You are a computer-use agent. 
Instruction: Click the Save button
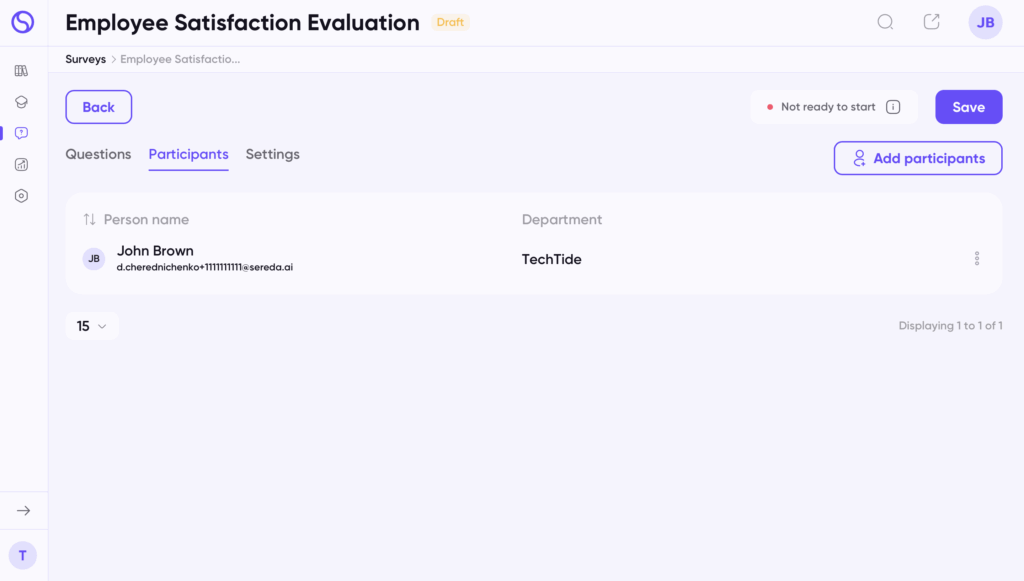coord(968,107)
